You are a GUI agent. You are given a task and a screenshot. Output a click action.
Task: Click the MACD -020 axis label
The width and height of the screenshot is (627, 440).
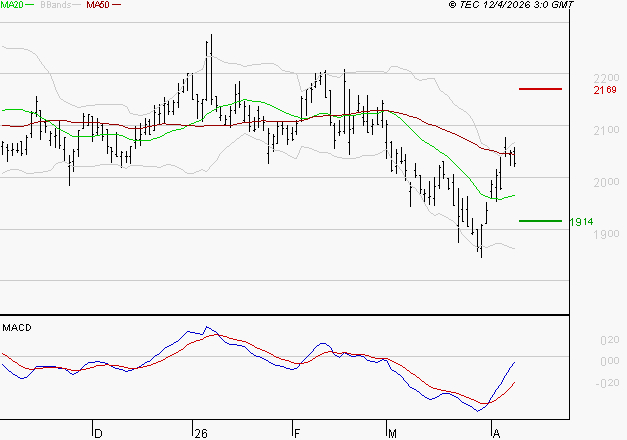[x=607, y=383]
